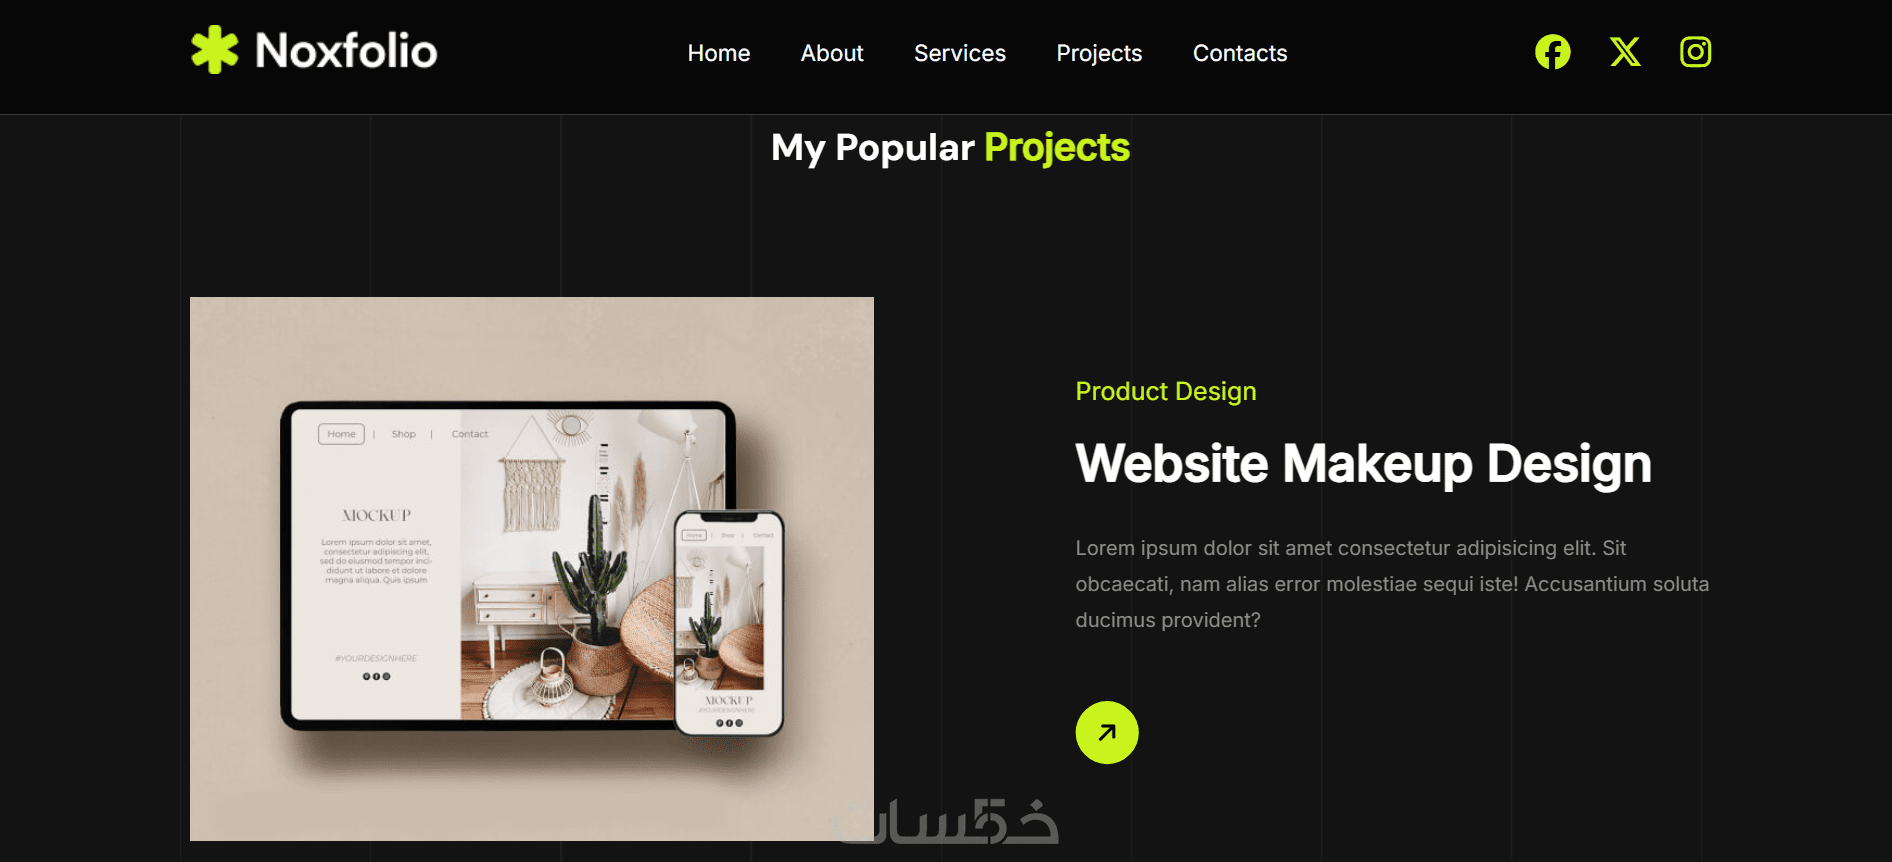Click the My Popular Projects heading

pos(950,148)
